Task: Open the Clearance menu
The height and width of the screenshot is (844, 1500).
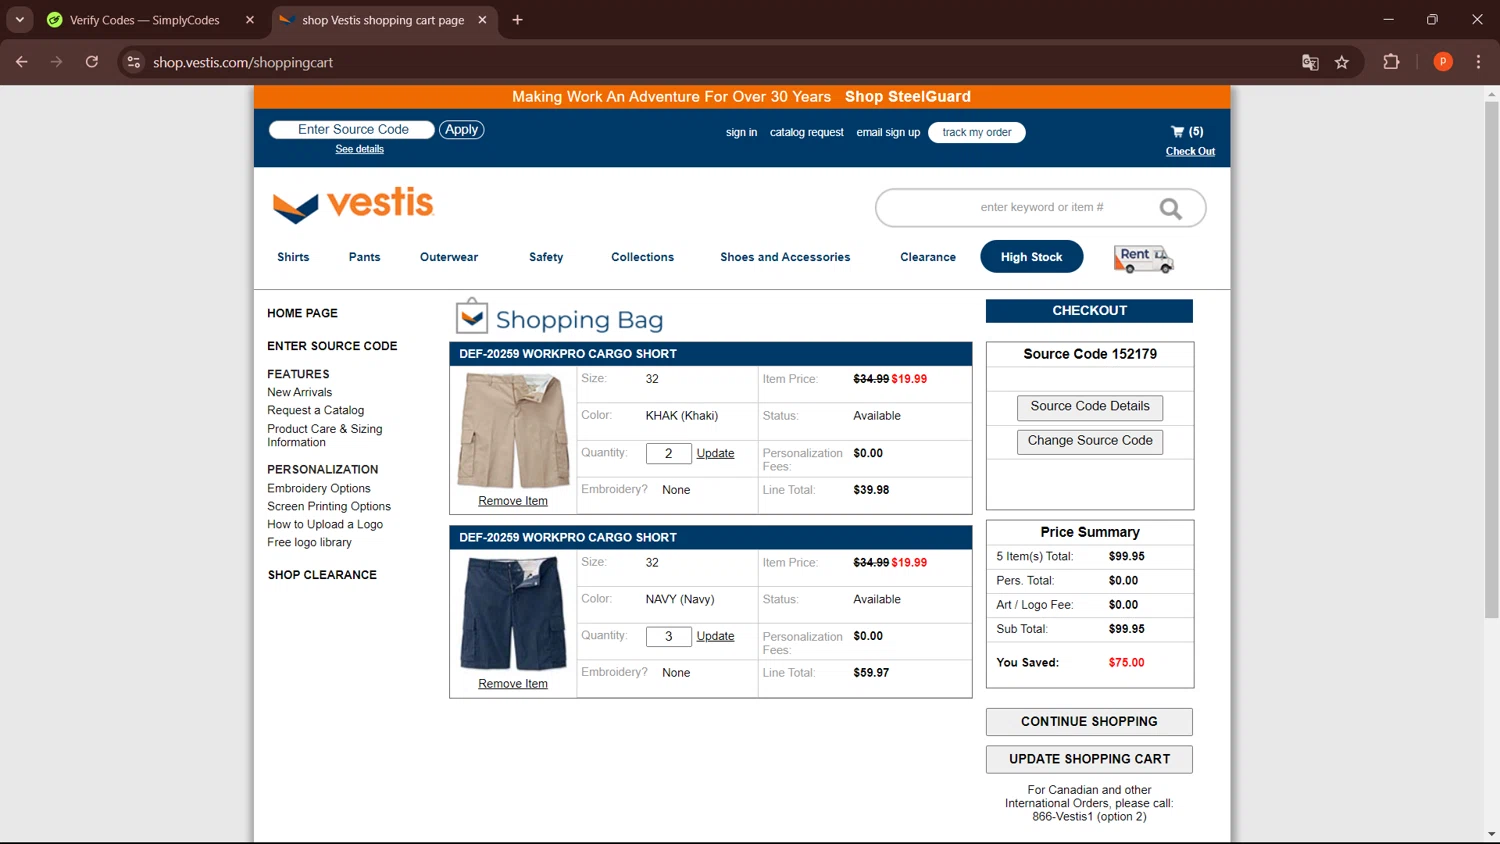Action: coord(928,257)
